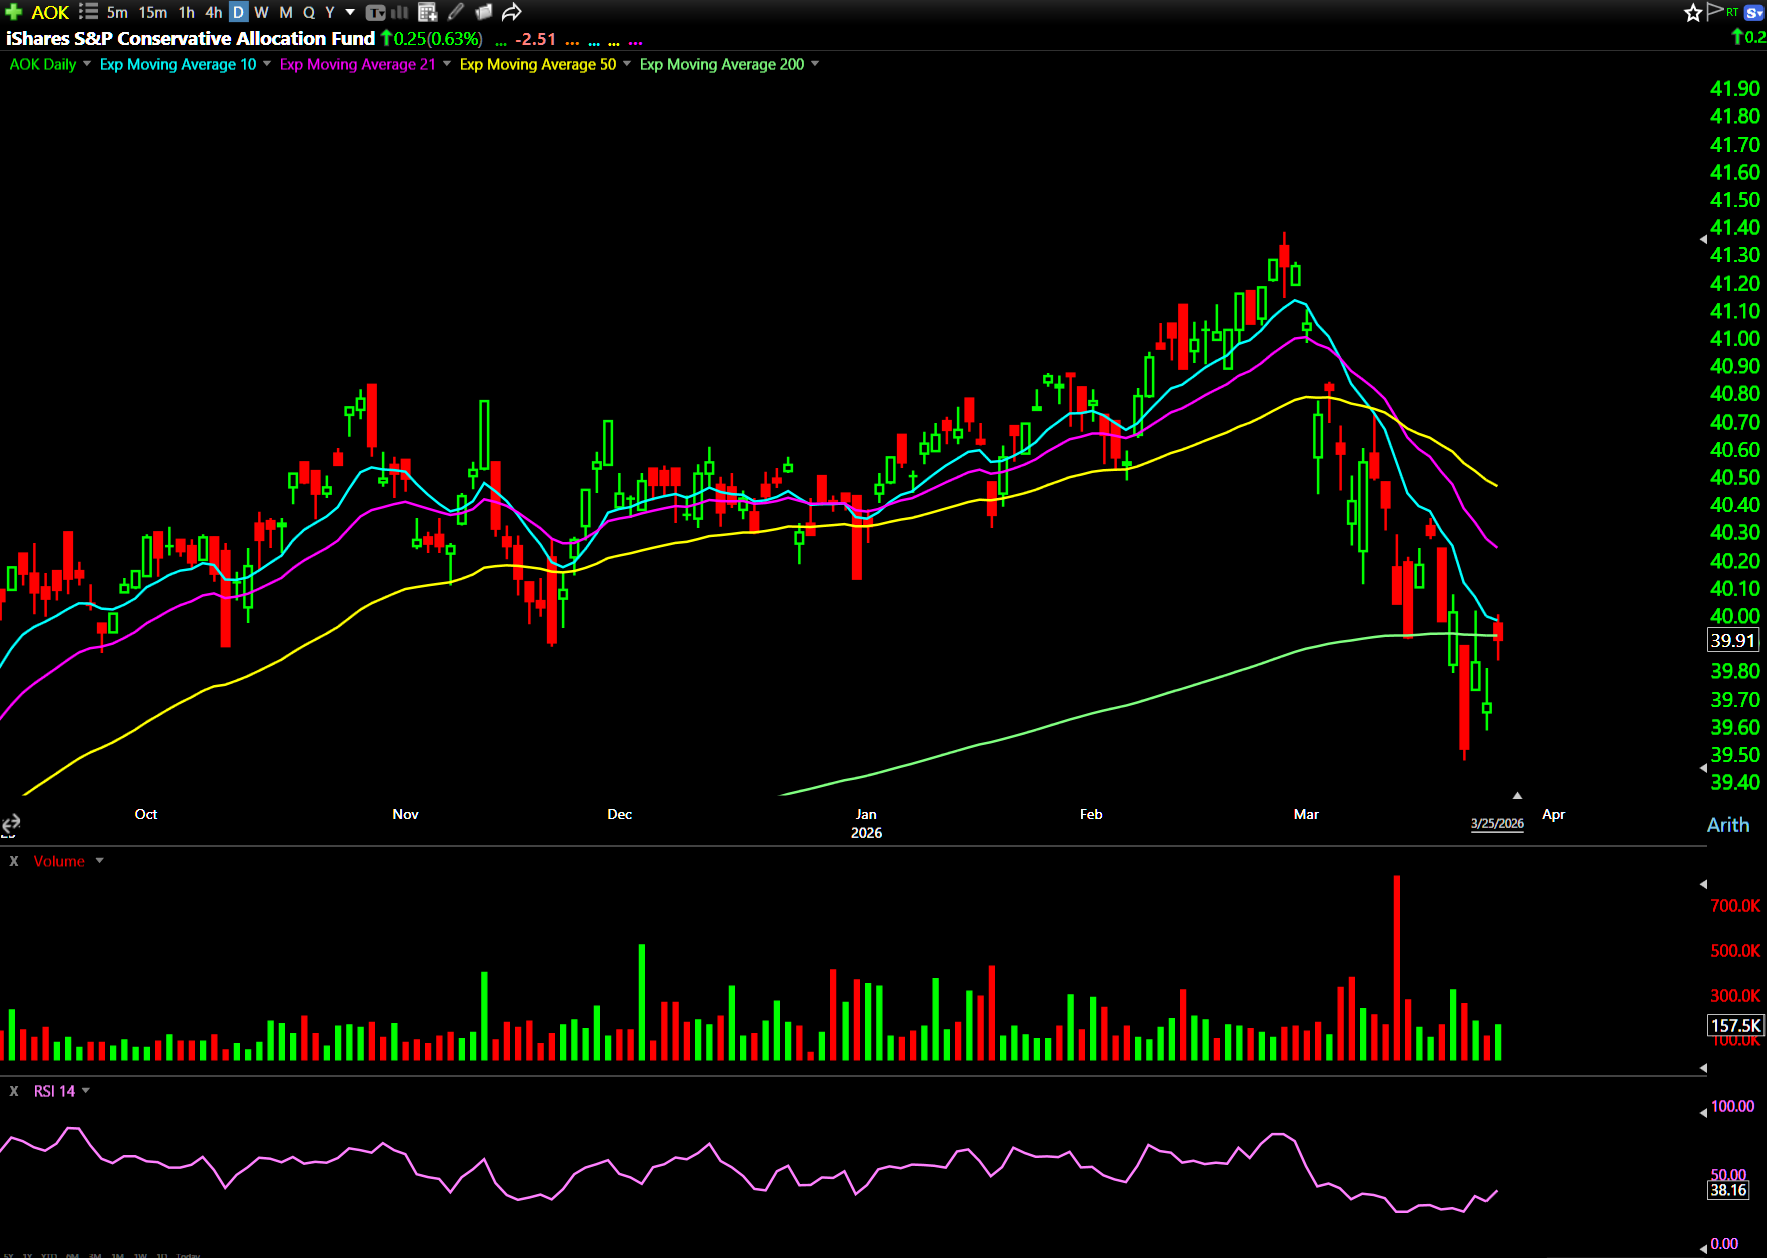Viewport: 1767px width, 1258px height.
Task: Click the AOK ticker symbol text
Action: [50, 12]
